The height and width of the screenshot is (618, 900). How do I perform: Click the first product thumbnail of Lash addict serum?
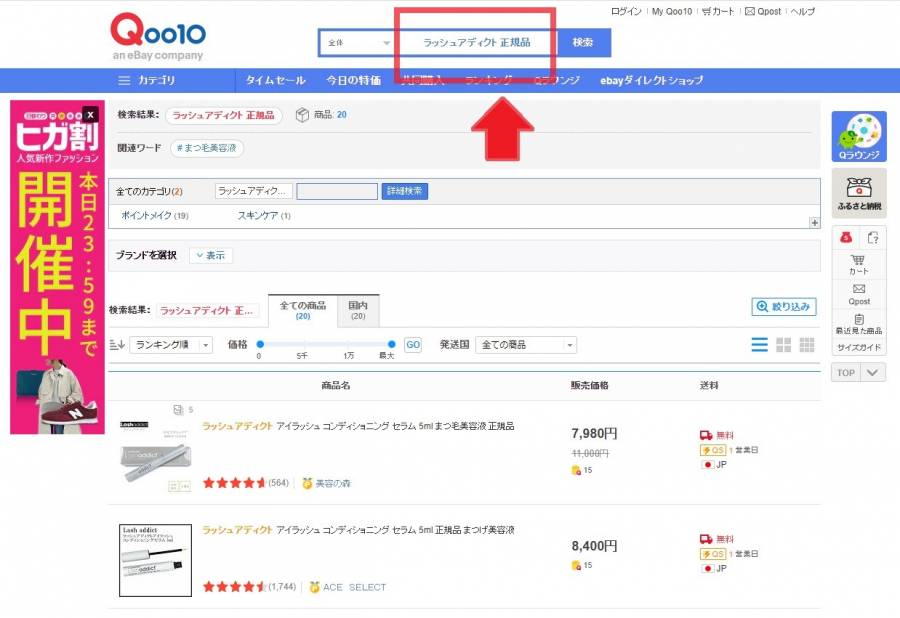155,450
